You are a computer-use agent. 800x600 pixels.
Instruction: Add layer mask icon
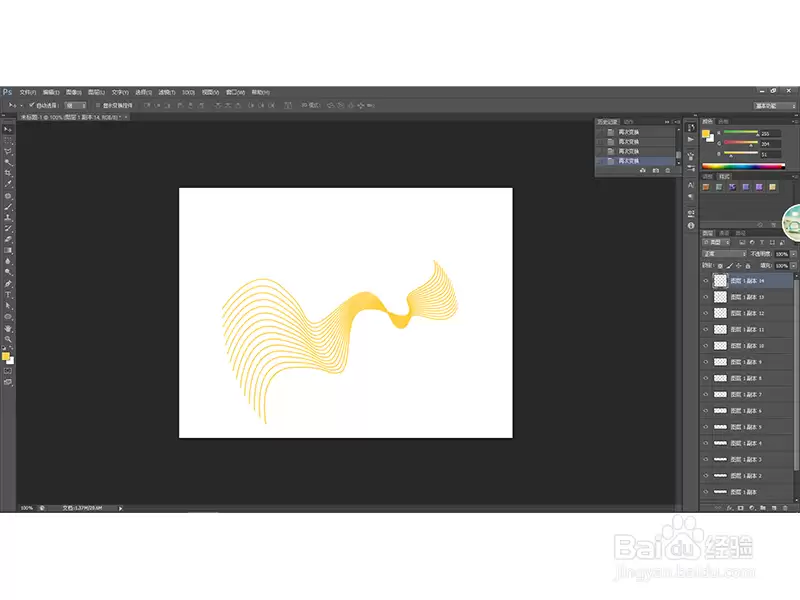pyautogui.click(x=740, y=508)
